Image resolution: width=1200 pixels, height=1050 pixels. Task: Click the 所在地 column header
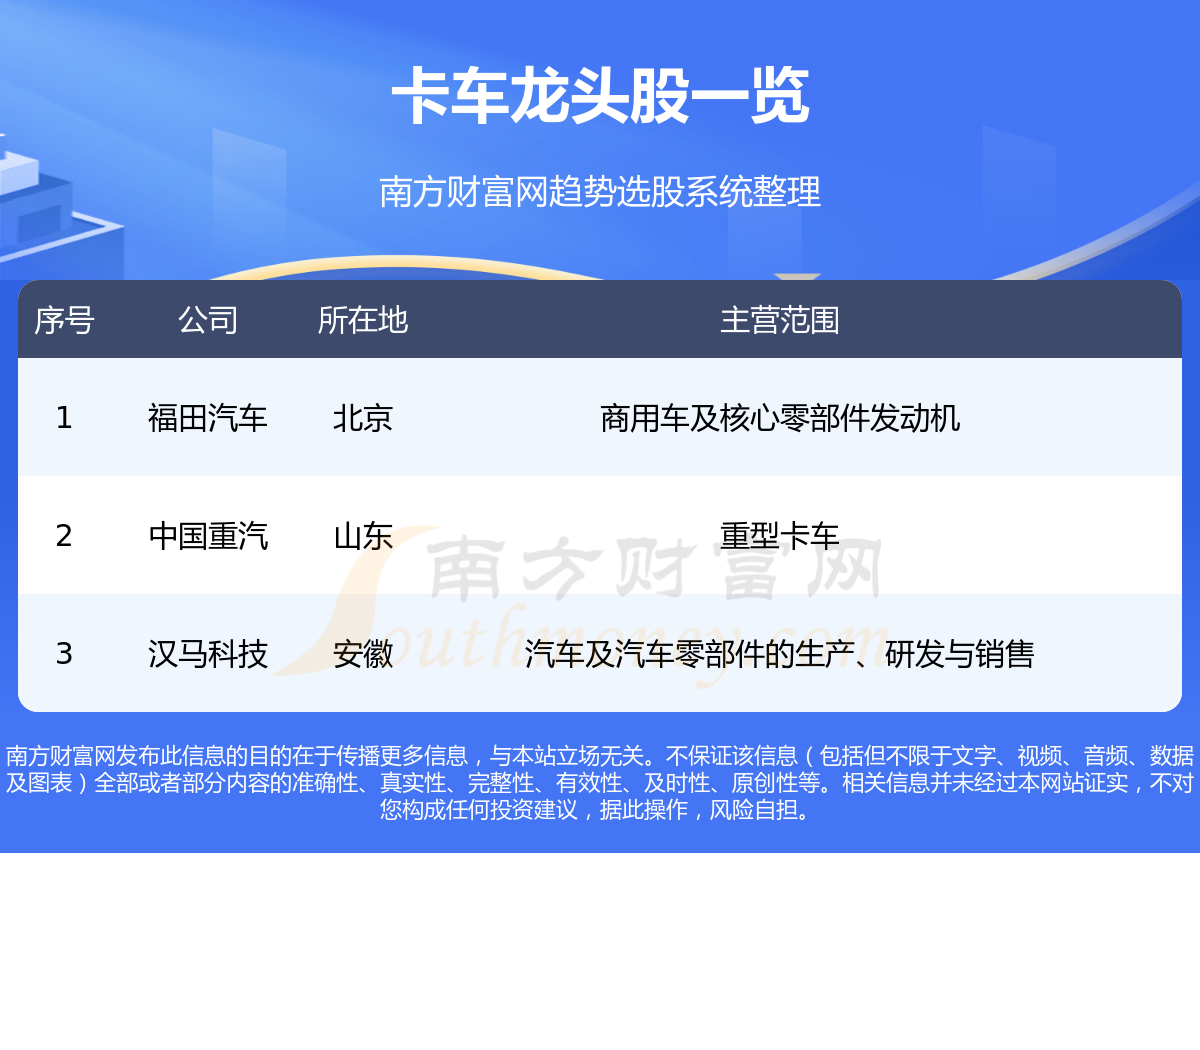click(363, 320)
